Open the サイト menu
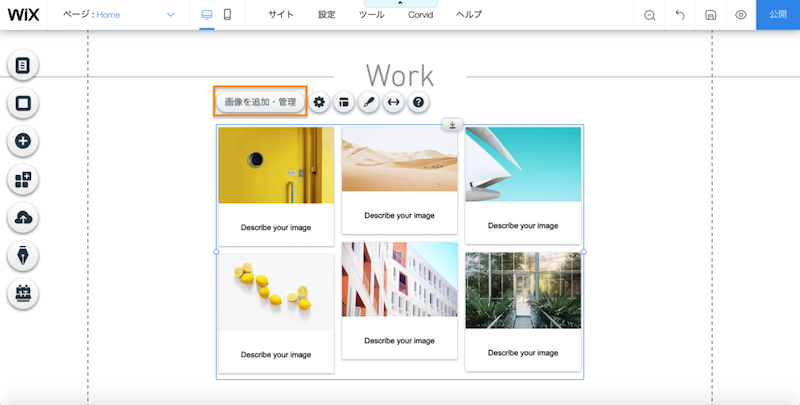This screenshot has width=800, height=405. (281, 15)
